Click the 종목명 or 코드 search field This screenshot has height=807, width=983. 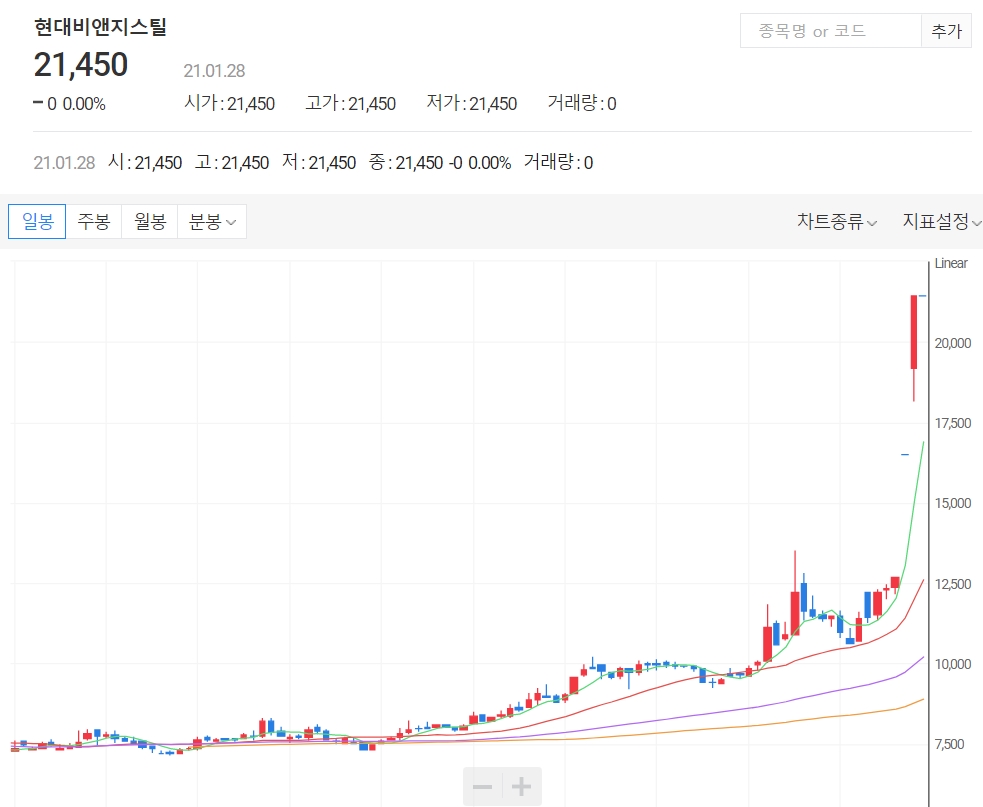click(831, 31)
